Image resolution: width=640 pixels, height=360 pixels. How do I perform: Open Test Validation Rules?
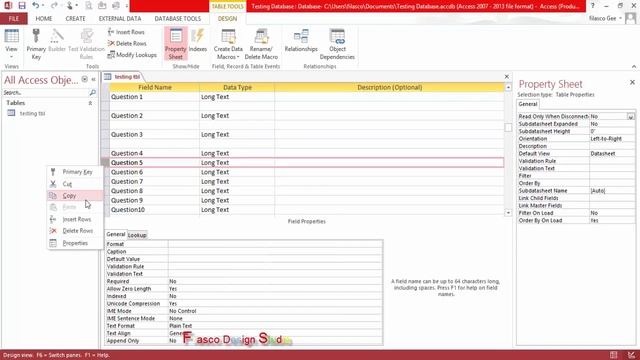click(x=87, y=44)
